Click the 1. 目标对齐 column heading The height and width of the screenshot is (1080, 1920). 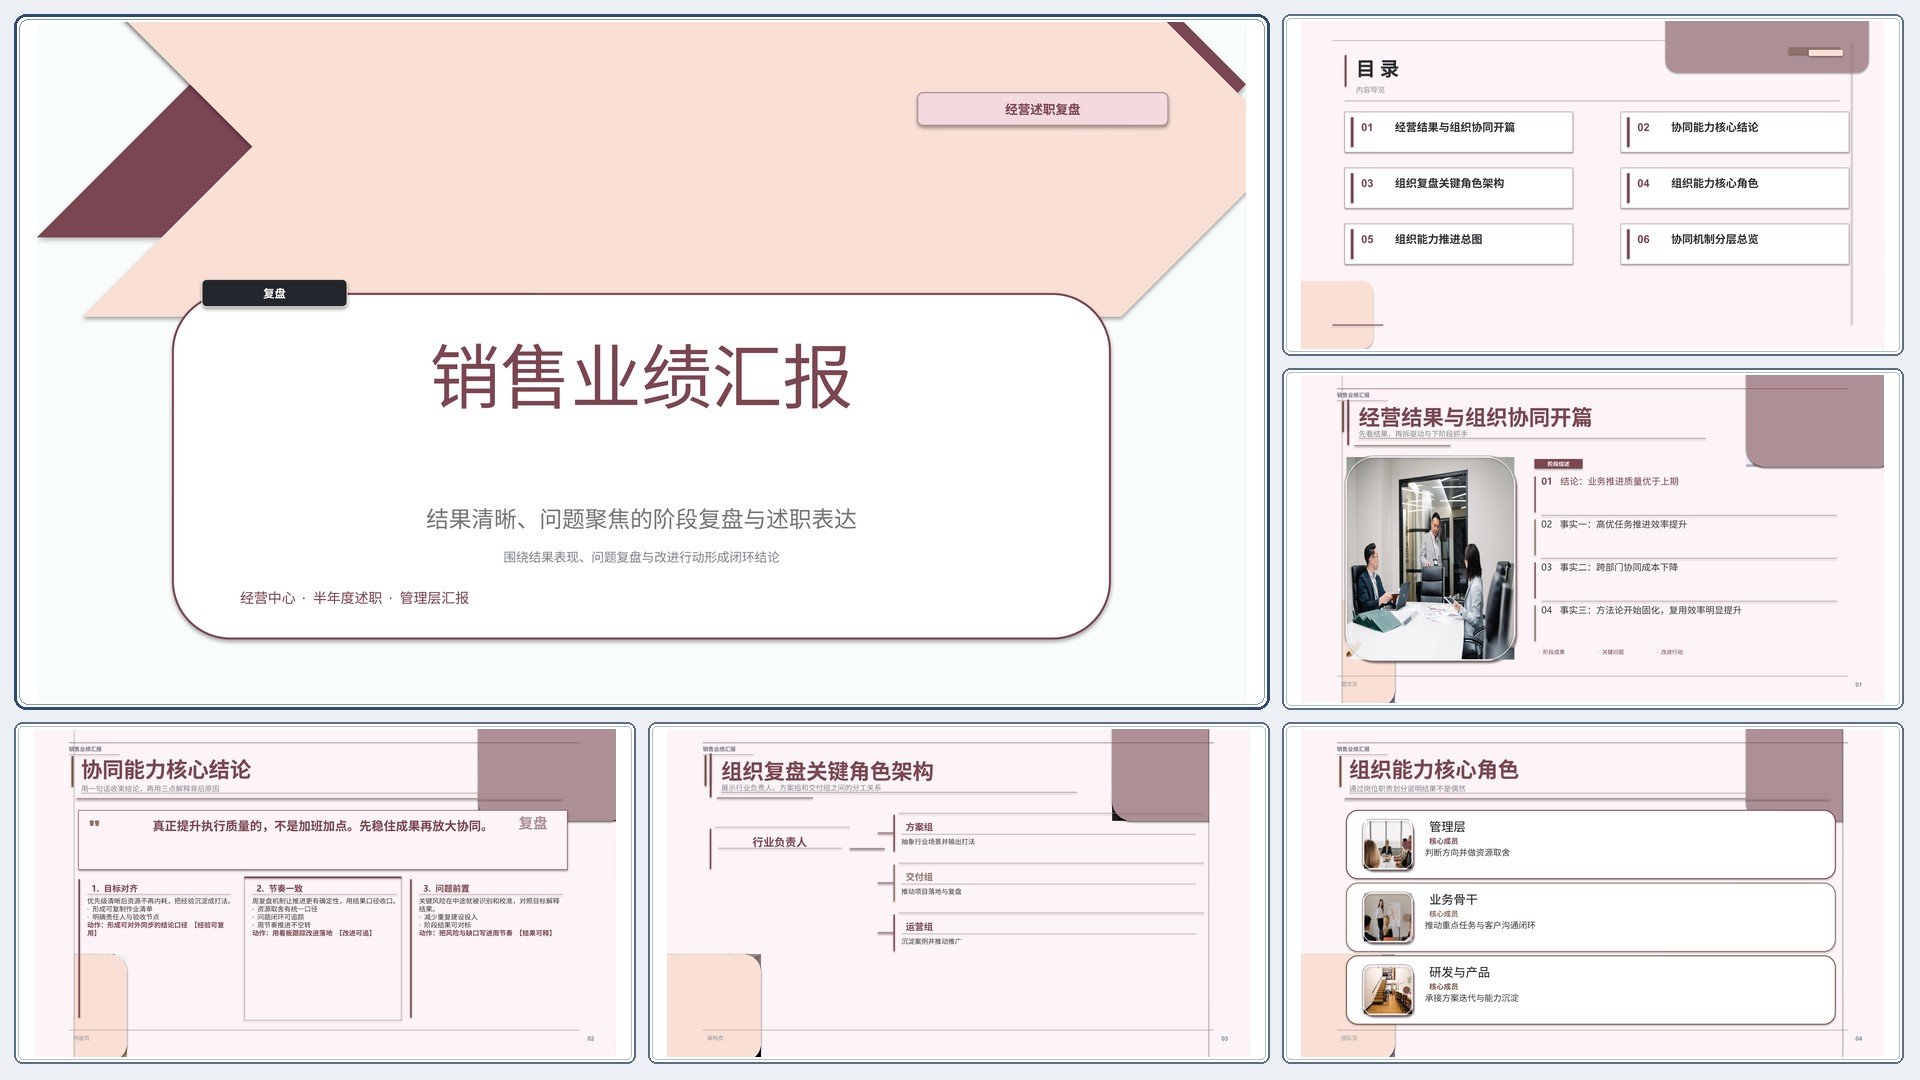[x=115, y=888]
